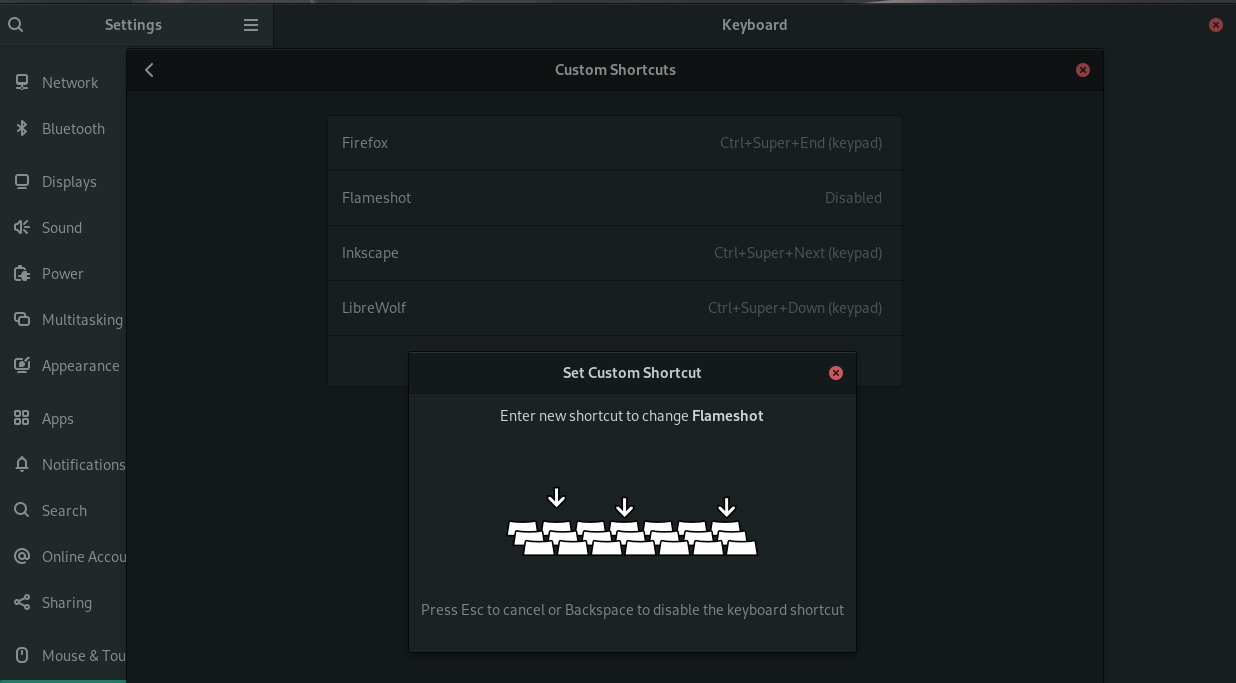Image resolution: width=1236 pixels, height=683 pixels.
Task: Open the Settings hamburger menu
Action: point(251,25)
